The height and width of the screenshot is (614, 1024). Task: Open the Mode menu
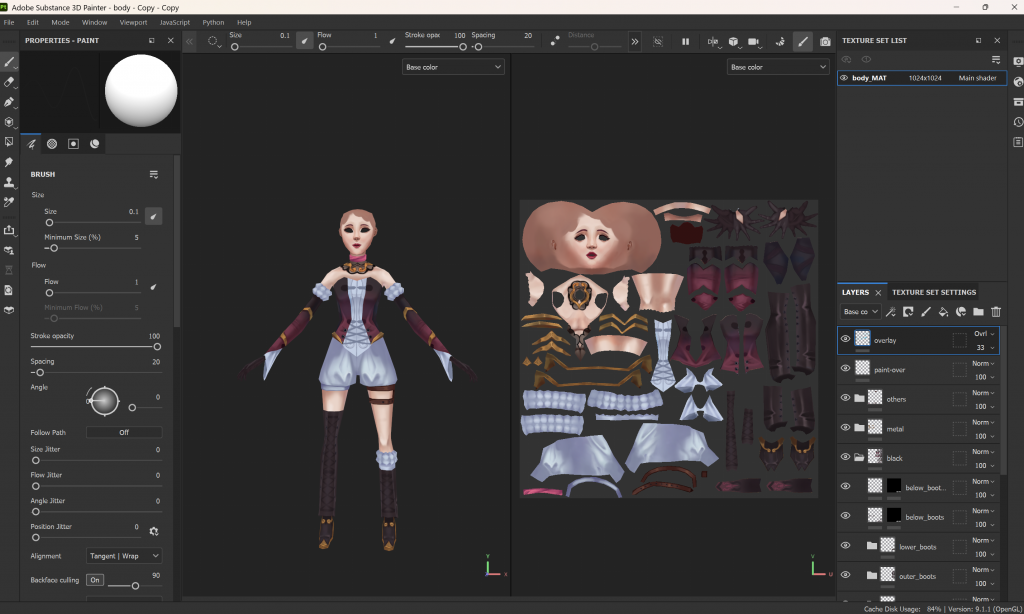[60, 22]
